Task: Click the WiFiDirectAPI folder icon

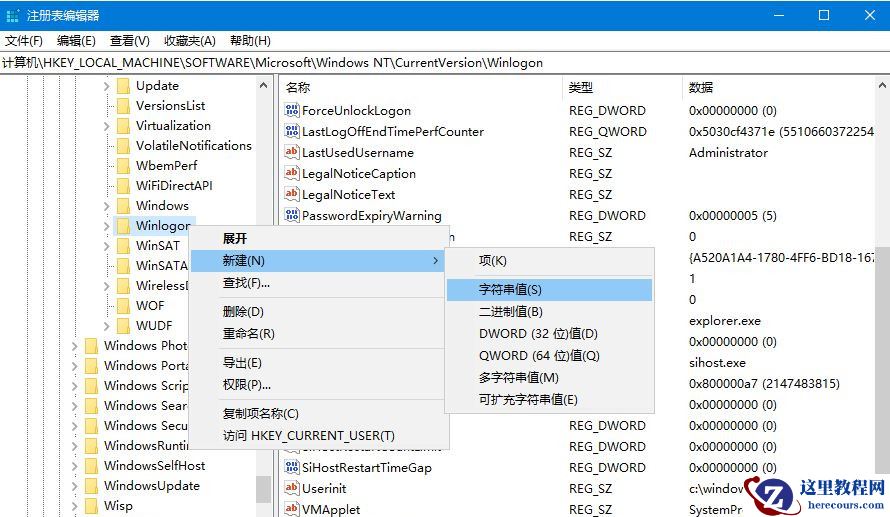Action: point(123,186)
